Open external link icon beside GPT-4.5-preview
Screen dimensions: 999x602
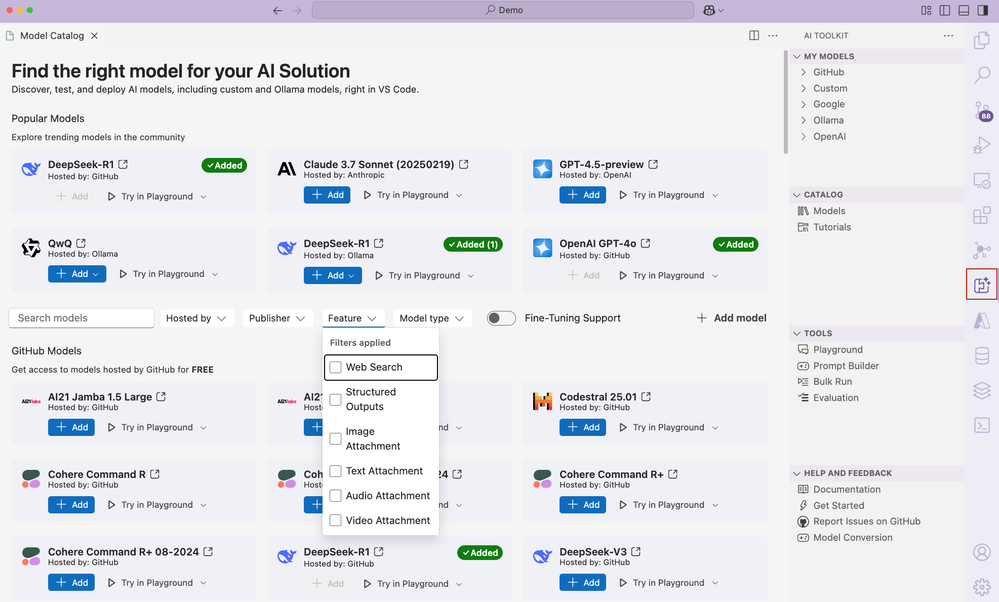(x=653, y=164)
